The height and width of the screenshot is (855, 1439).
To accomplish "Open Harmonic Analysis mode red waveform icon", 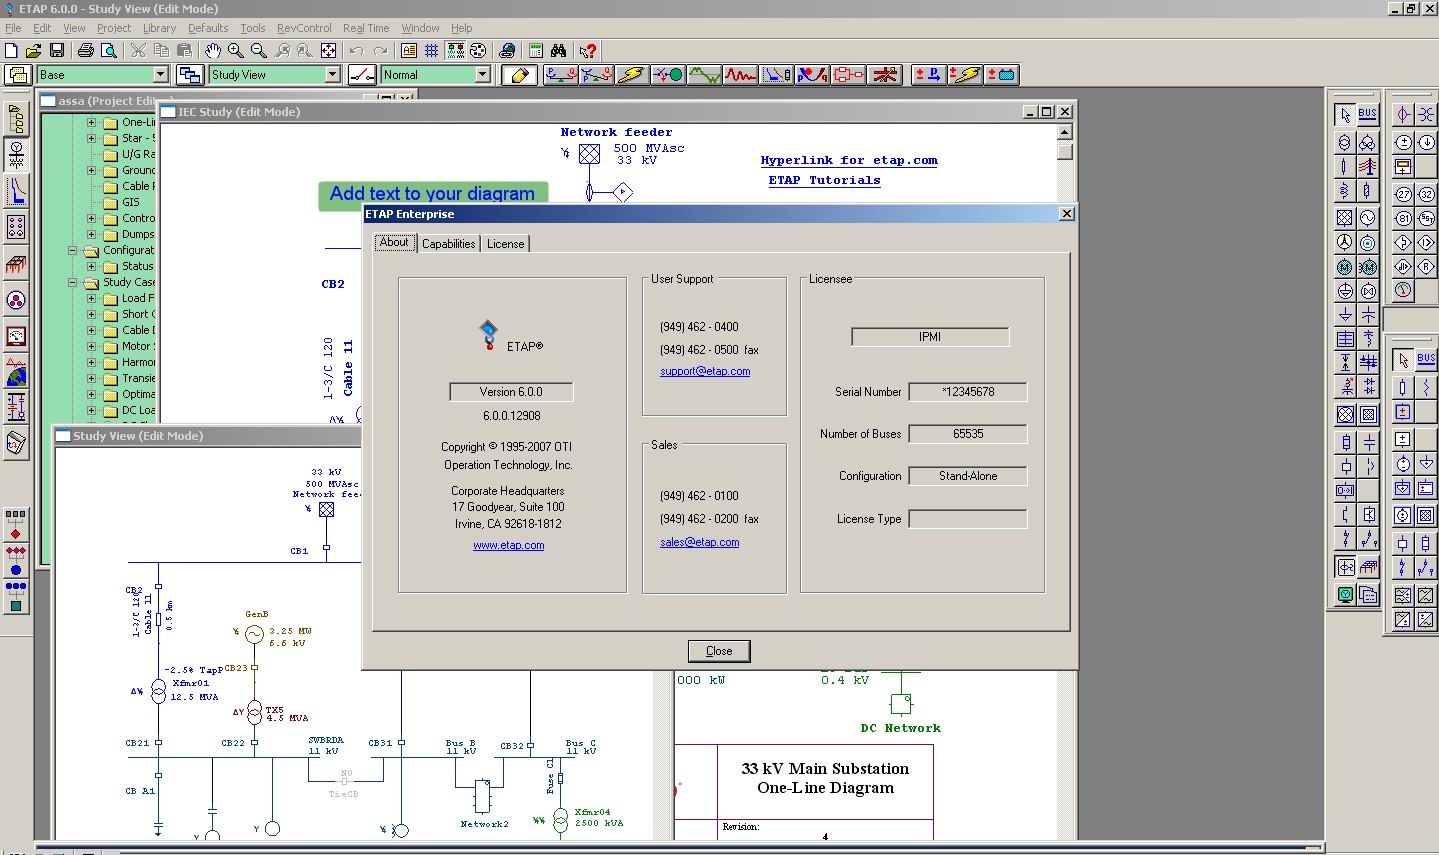I will [x=741, y=74].
